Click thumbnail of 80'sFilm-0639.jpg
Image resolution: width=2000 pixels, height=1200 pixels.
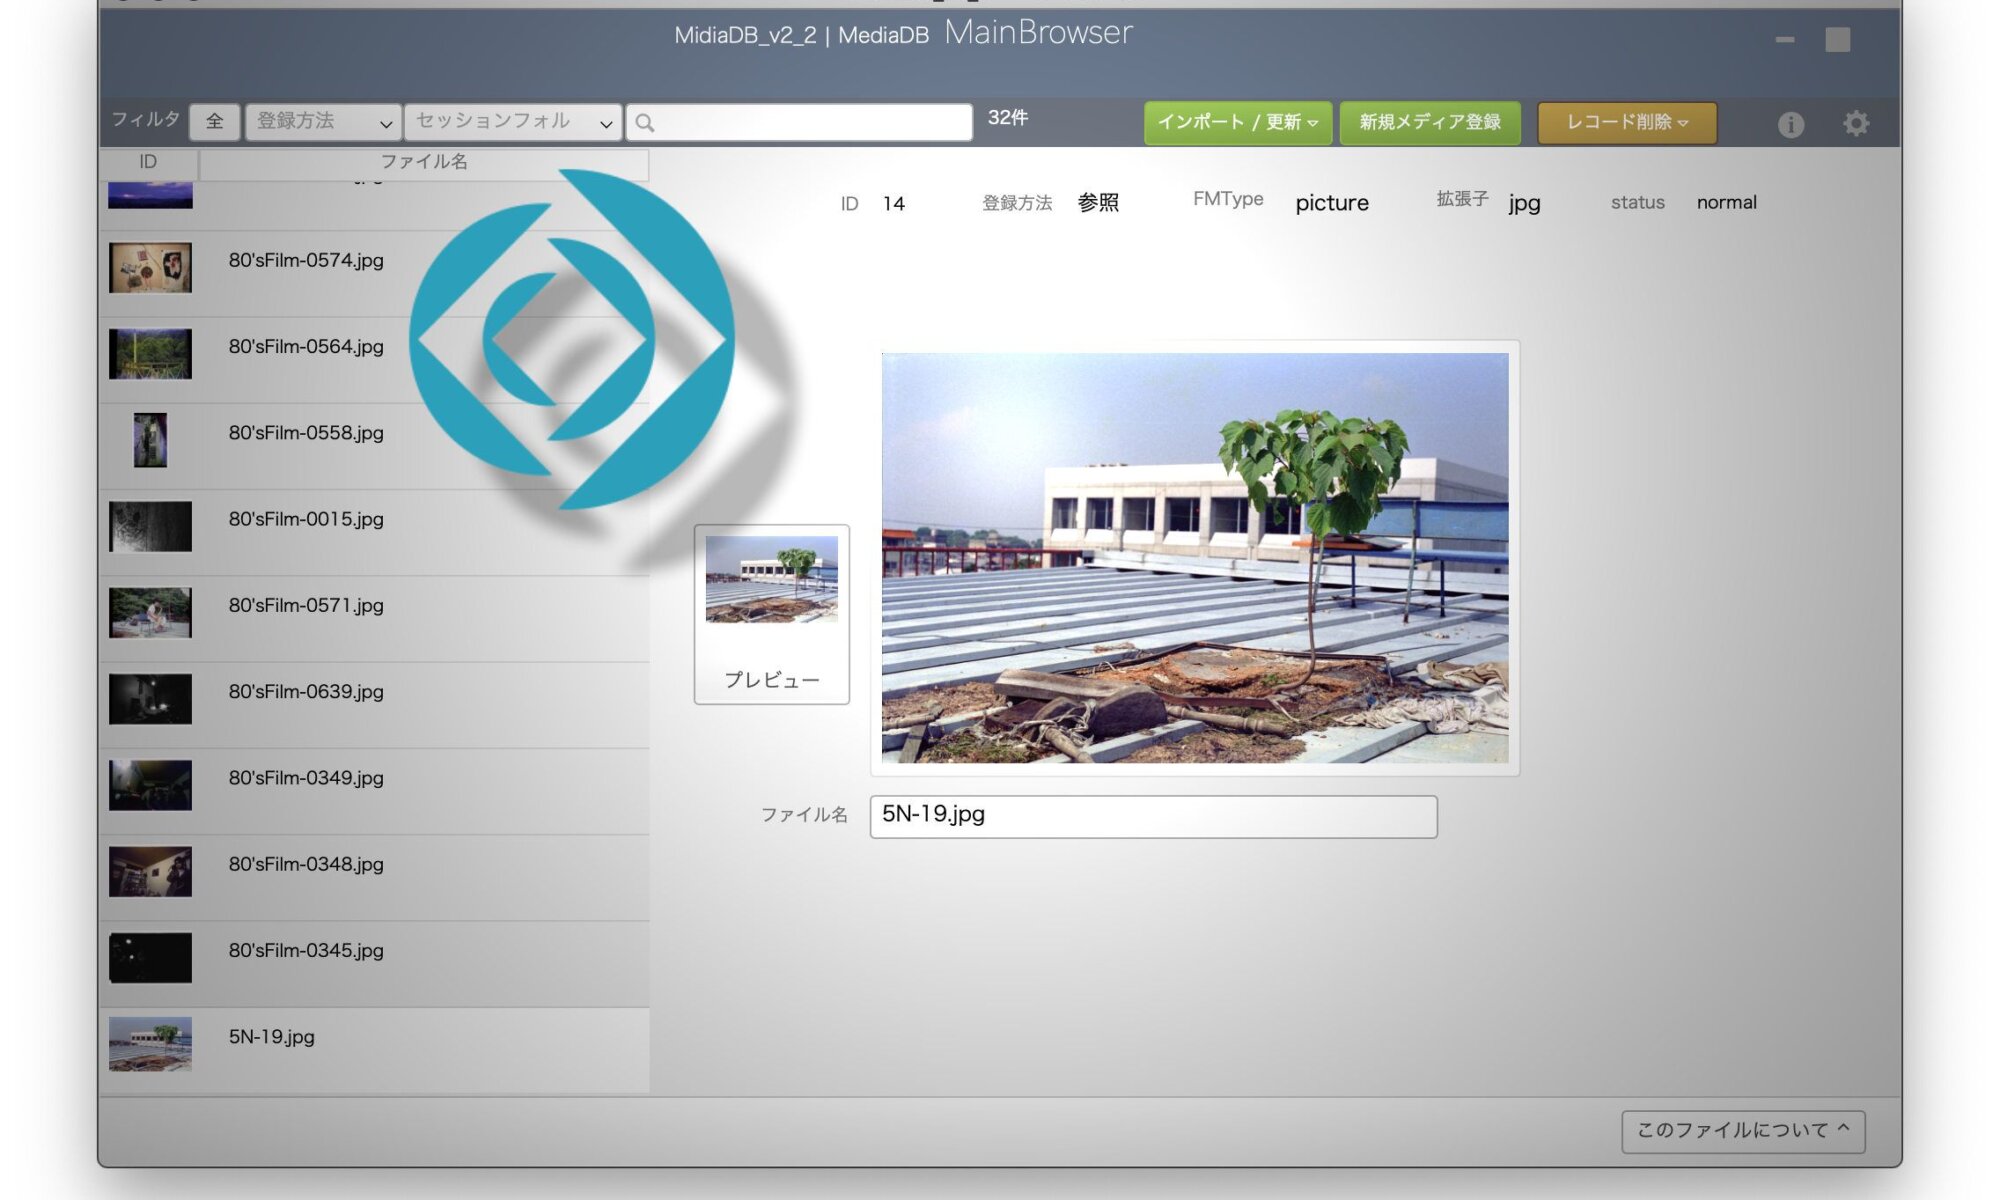click(150, 699)
